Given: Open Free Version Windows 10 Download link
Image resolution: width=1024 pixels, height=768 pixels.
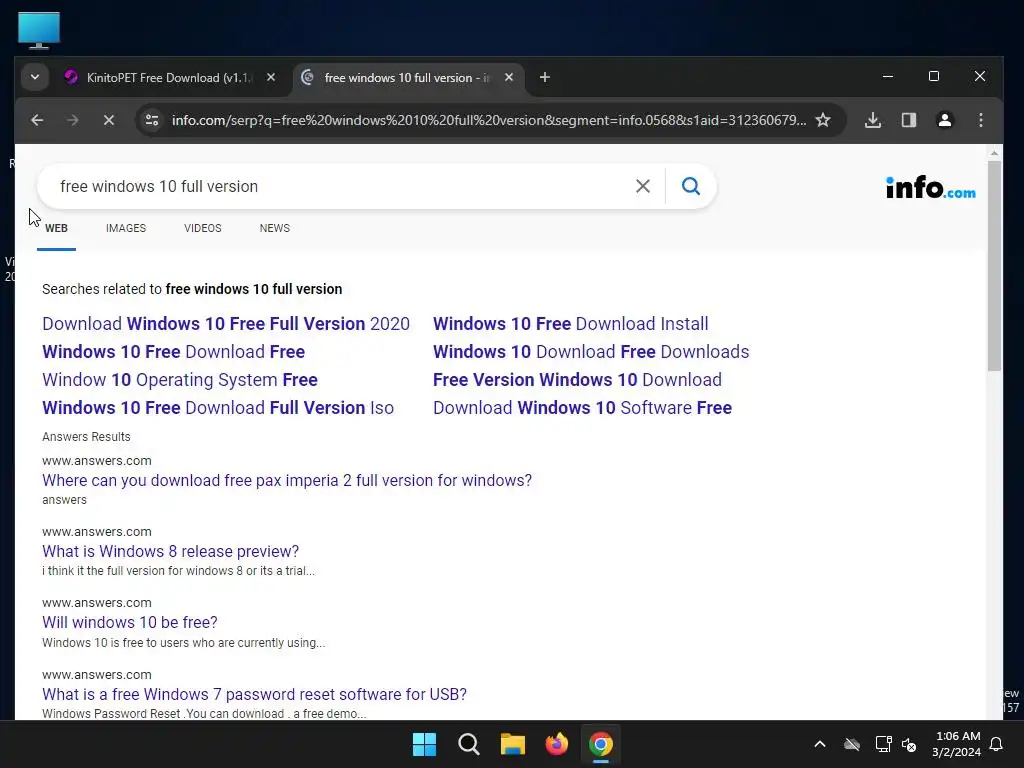Looking at the screenshot, I should coord(577,380).
